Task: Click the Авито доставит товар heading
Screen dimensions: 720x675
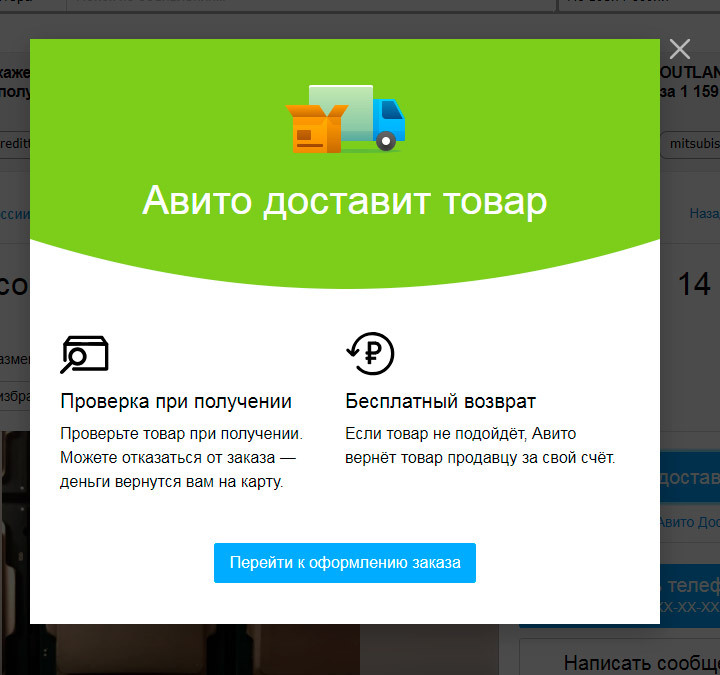Action: 344,201
